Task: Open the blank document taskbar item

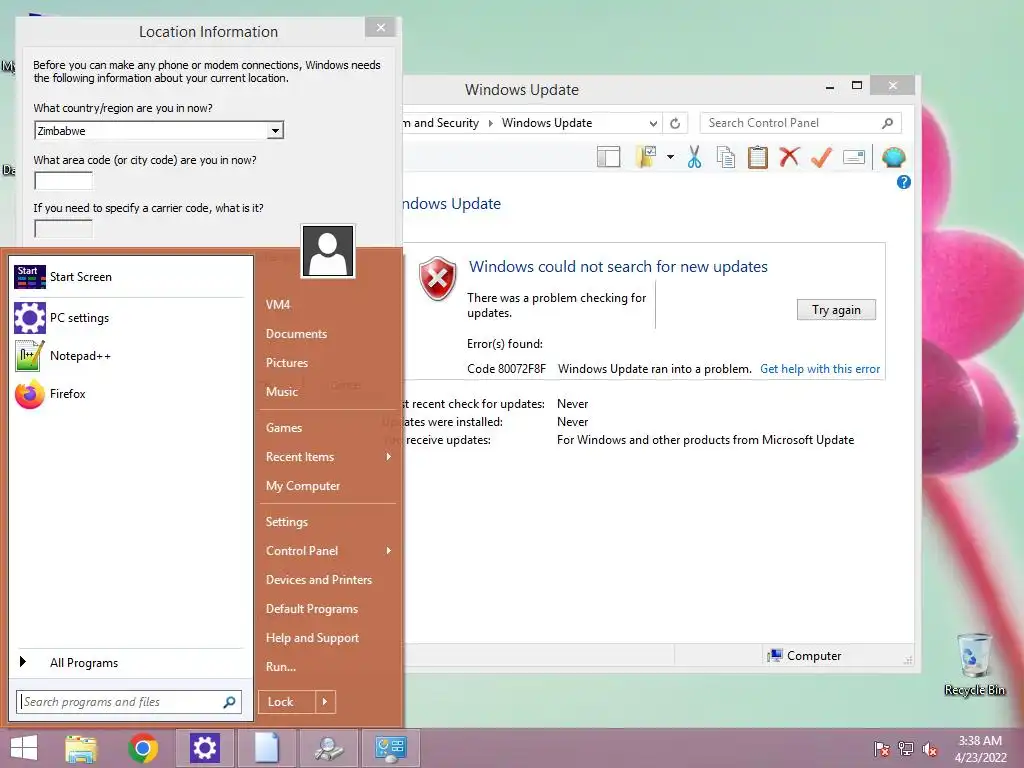Action: pos(266,748)
